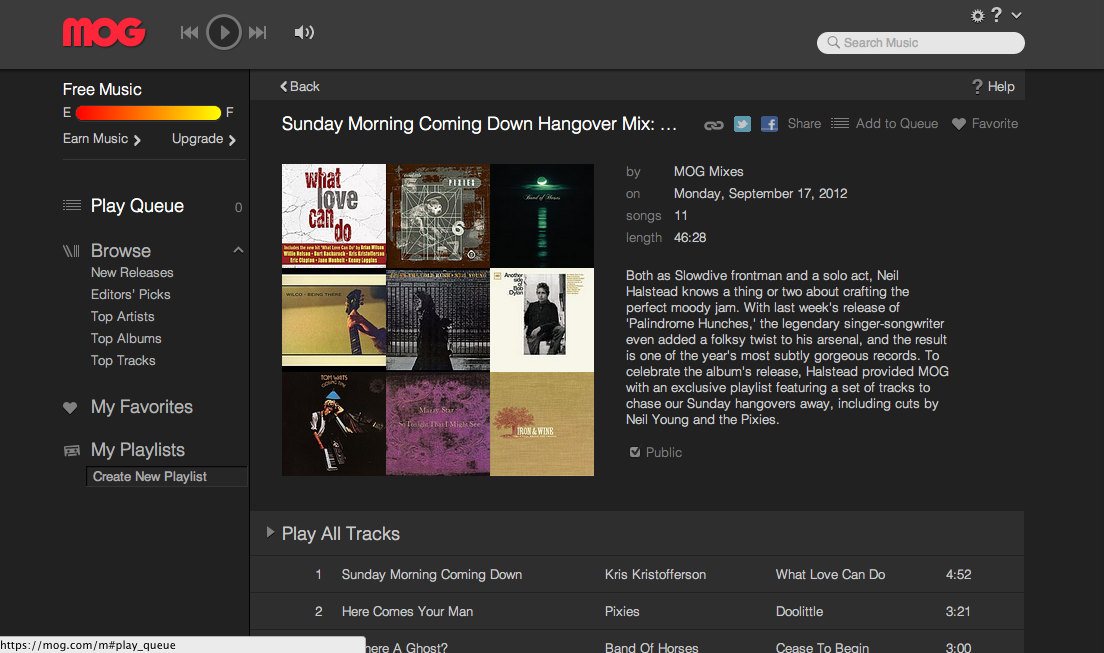The height and width of the screenshot is (653, 1104).
Task: Open the Band of Horses album cover
Action: (542, 216)
